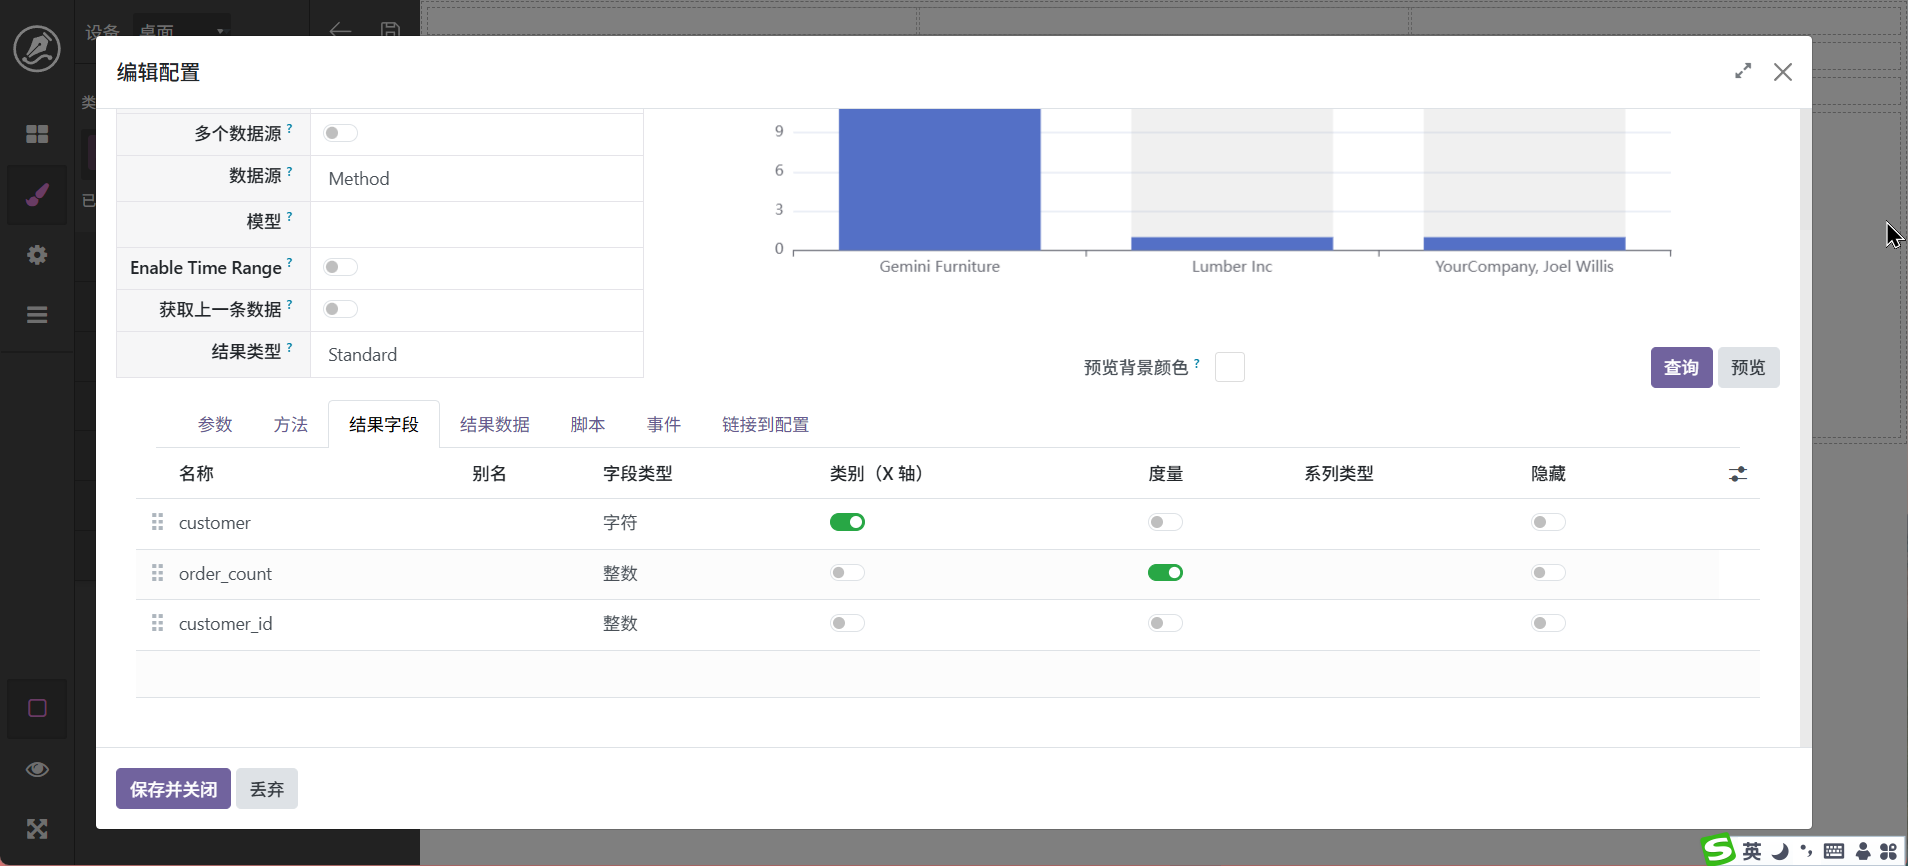This screenshot has height=866, width=1908.
Task: Expand the dialog to full screen
Action: 1743,71
